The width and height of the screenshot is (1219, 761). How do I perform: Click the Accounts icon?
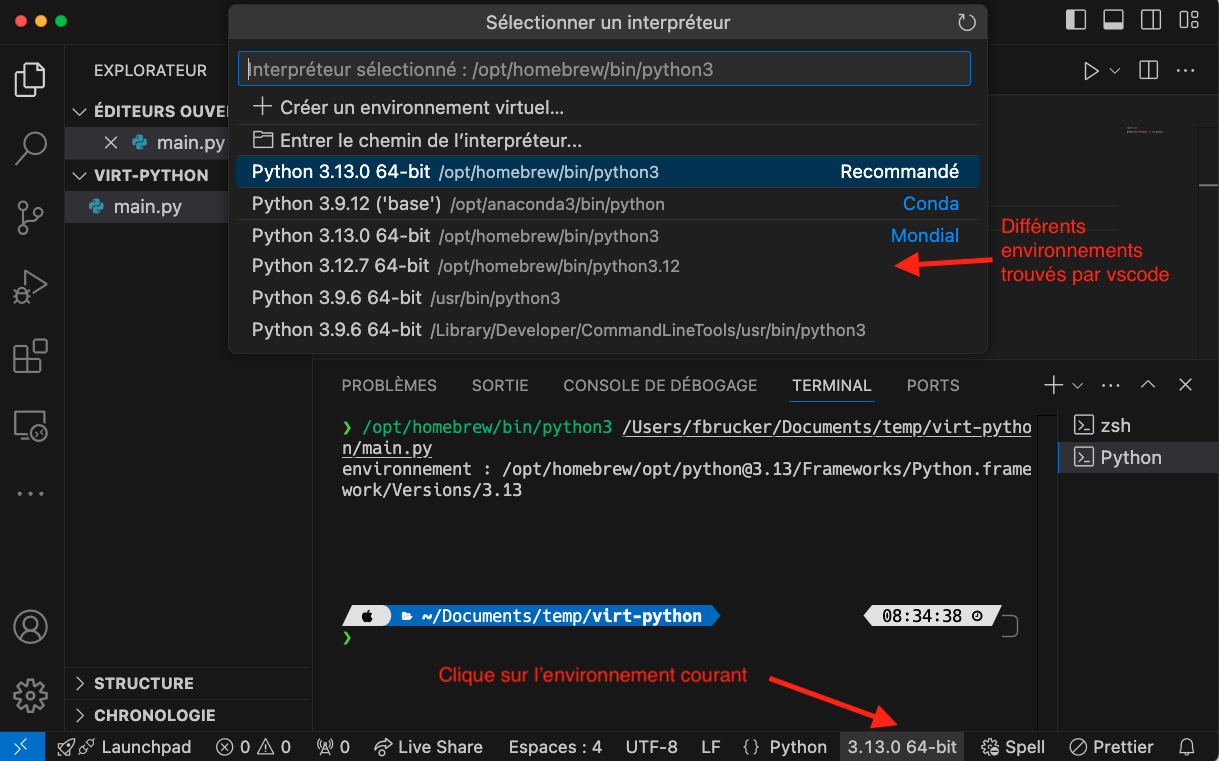pyautogui.click(x=30, y=627)
